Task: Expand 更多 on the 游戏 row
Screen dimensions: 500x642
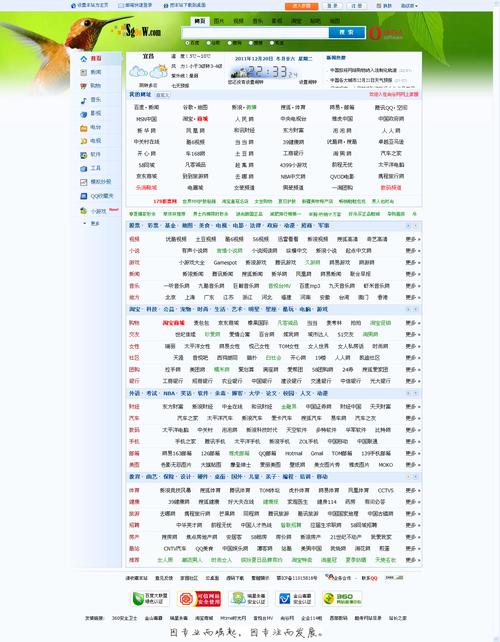Action: (x=412, y=262)
